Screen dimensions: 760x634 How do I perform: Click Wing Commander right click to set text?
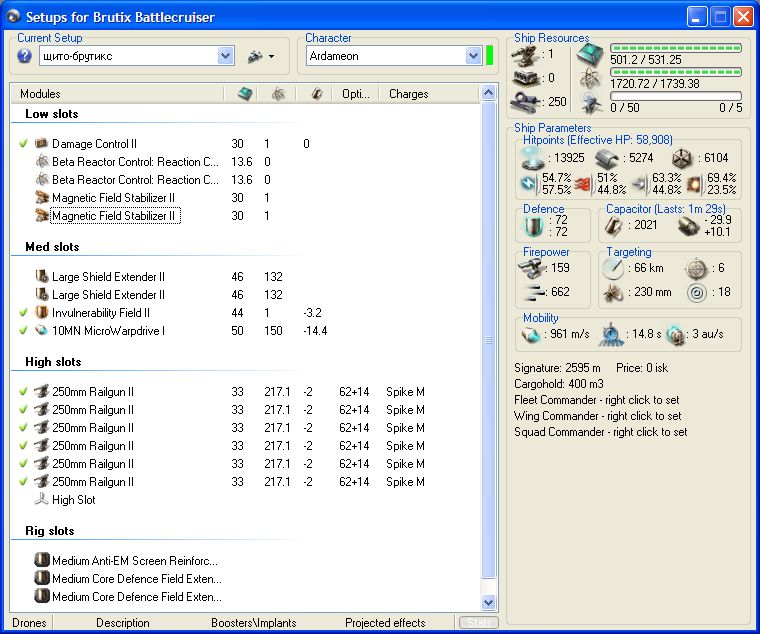tap(597, 416)
